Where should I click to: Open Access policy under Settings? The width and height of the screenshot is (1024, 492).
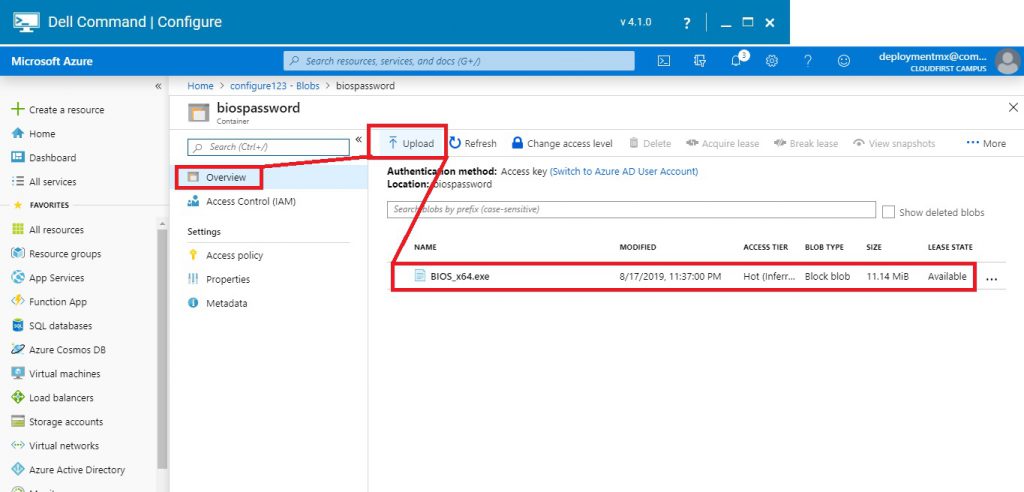tap(234, 255)
